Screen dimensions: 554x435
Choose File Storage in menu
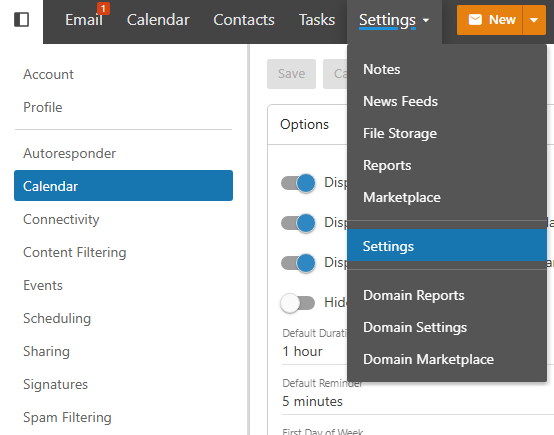(447, 134)
